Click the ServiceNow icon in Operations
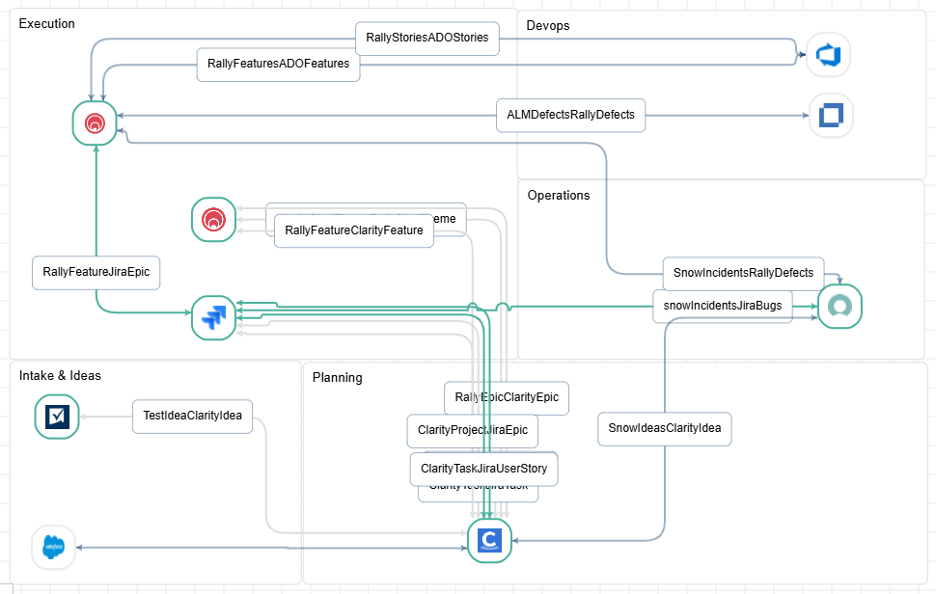 pos(839,306)
